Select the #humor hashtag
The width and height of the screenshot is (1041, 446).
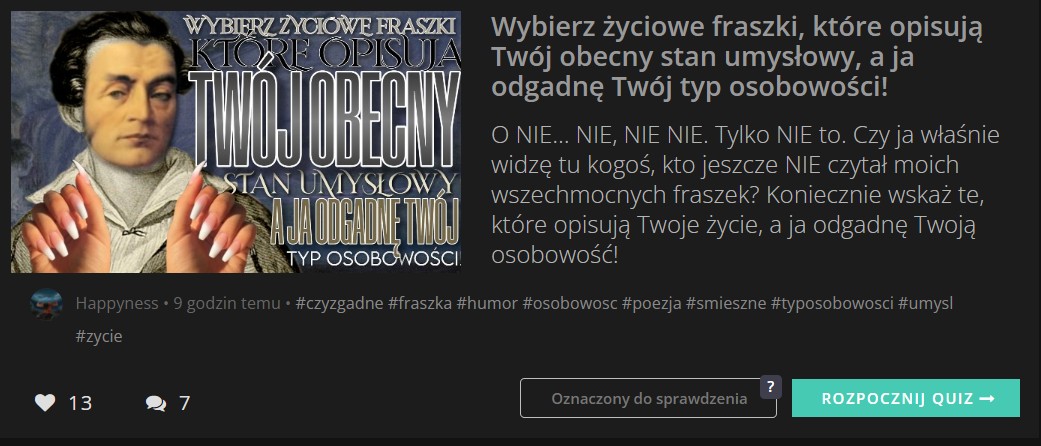[x=487, y=304]
